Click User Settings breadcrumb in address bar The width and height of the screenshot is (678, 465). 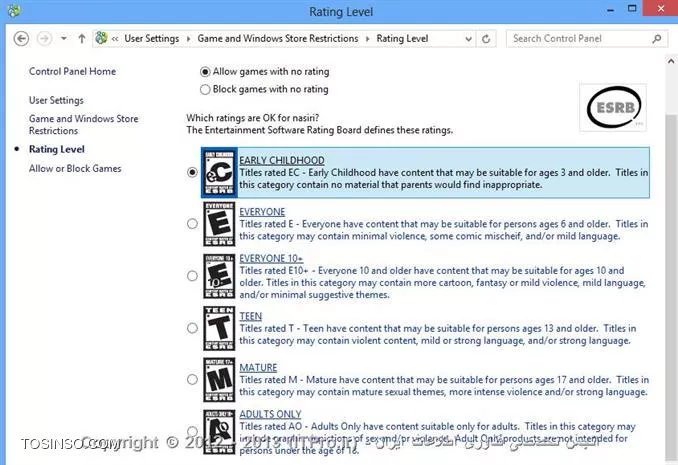[x=152, y=38]
